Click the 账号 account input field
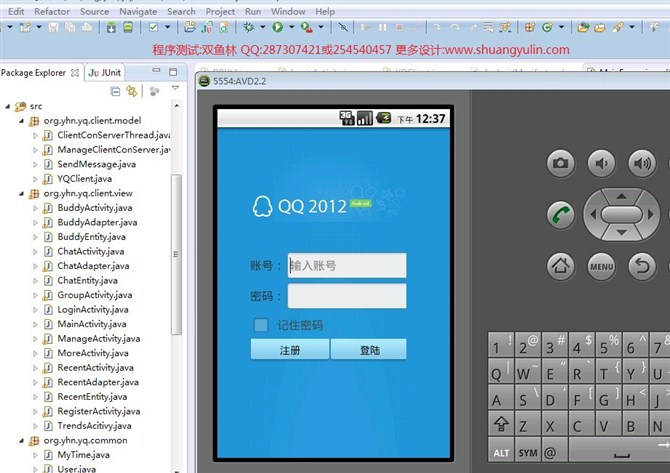Viewport: 670px width, 473px height. pyautogui.click(x=347, y=265)
